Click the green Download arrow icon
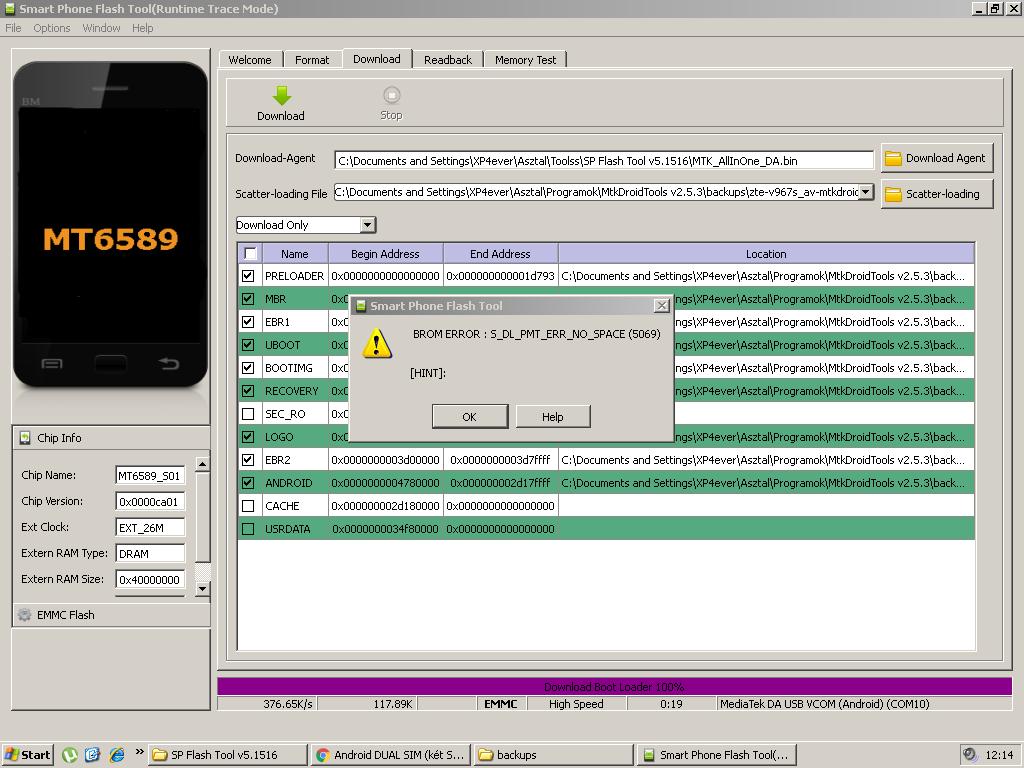Image resolution: width=1024 pixels, height=768 pixels. pyautogui.click(x=281, y=95)
